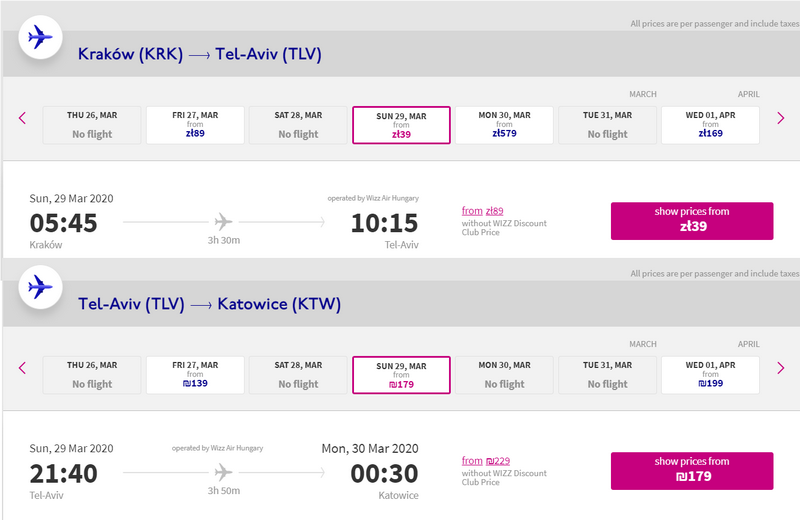Pick Fri 27 Mar return for ₪139
The height and width of the screenshot is (520, 800).
click(195, 375)
